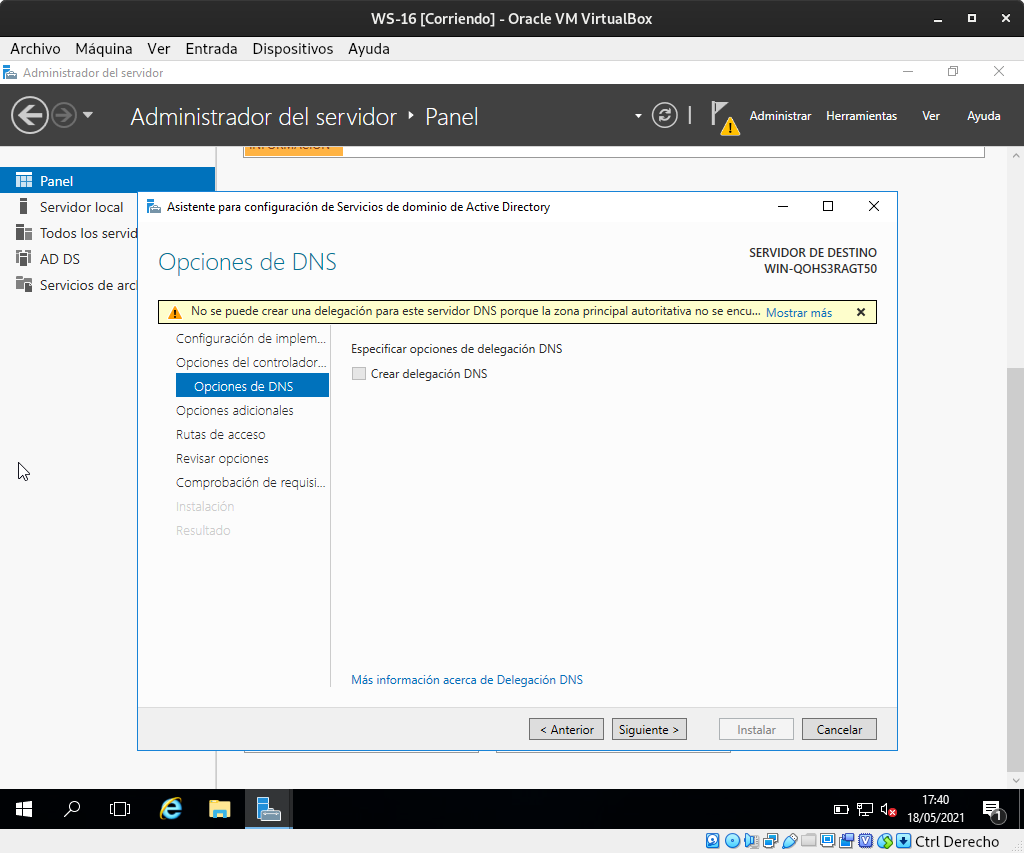Open the Windows Start menu
Viewport: 1024px width, 853px height.
coord(24,809)
